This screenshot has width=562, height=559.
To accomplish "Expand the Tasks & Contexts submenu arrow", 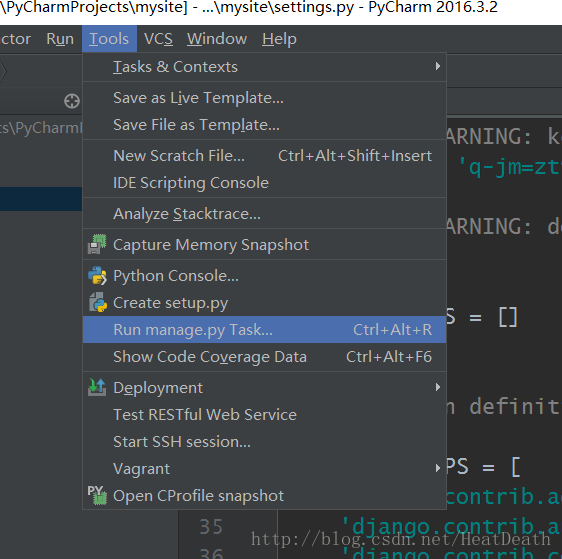I will (437, 66).
